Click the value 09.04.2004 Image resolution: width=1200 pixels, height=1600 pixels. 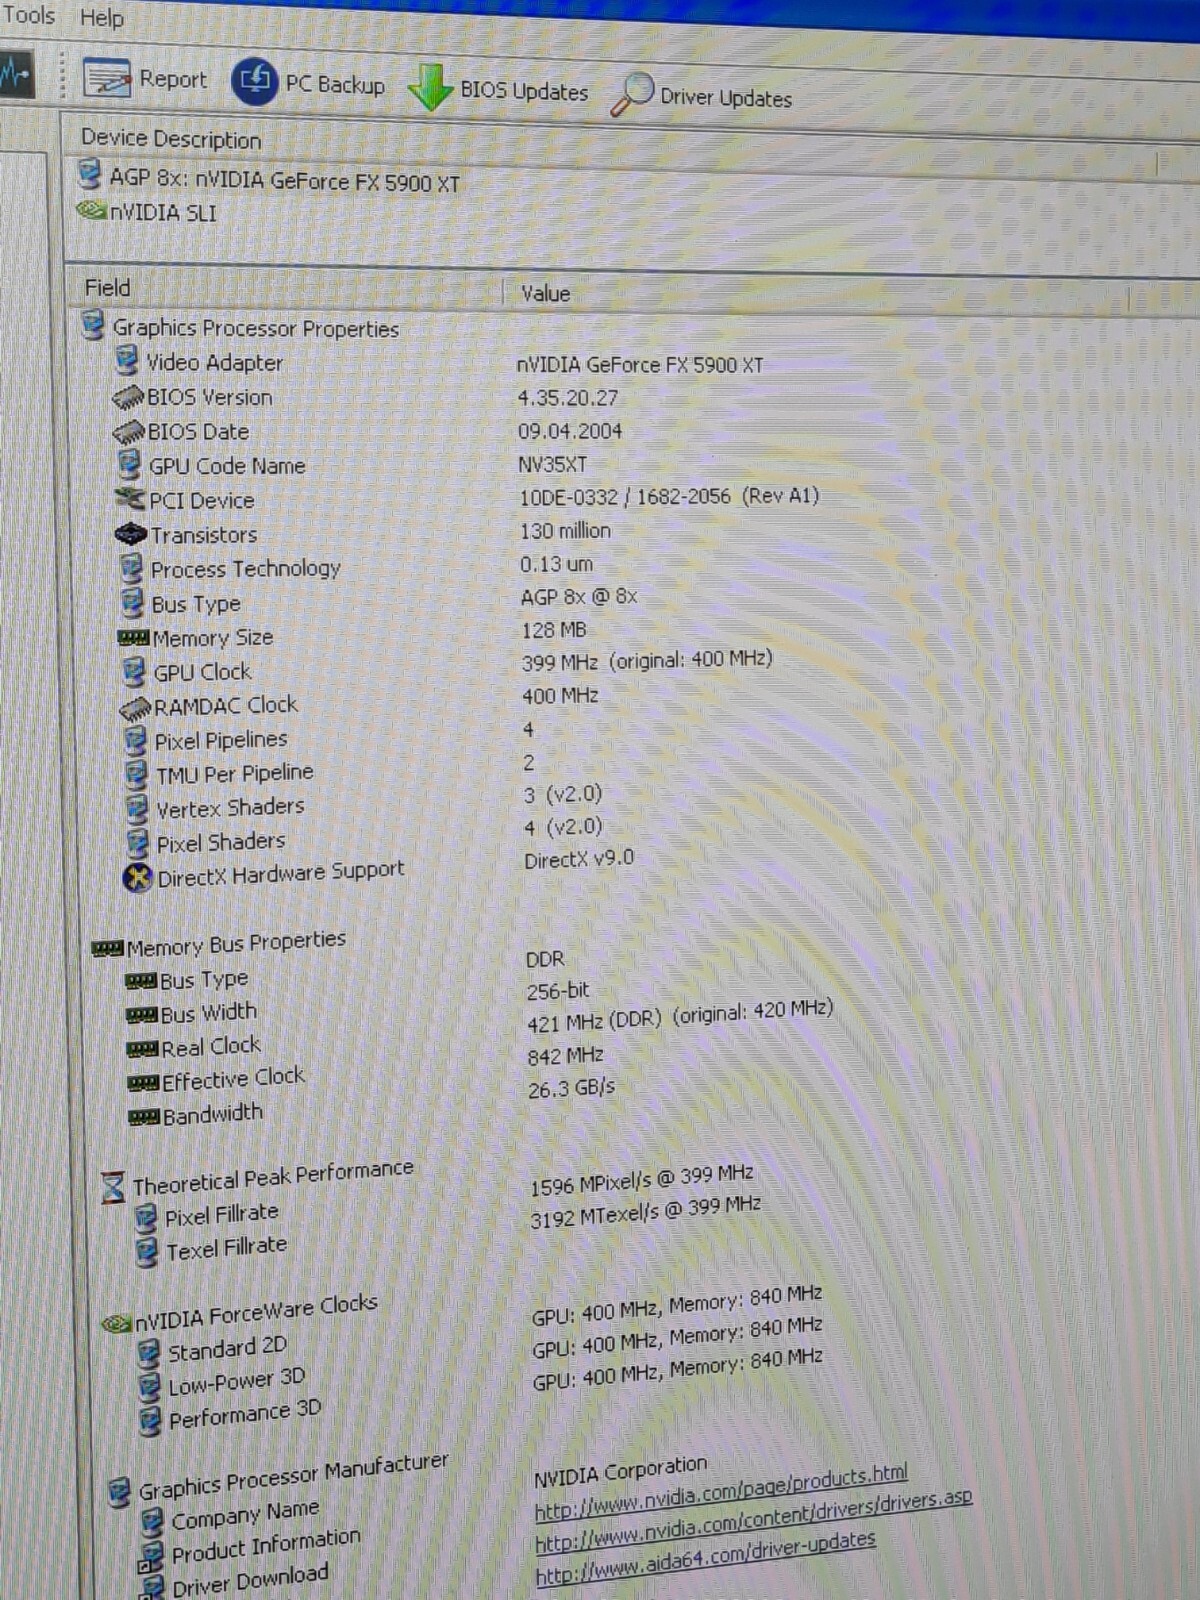pyautogui.click(x=570, y=431)
